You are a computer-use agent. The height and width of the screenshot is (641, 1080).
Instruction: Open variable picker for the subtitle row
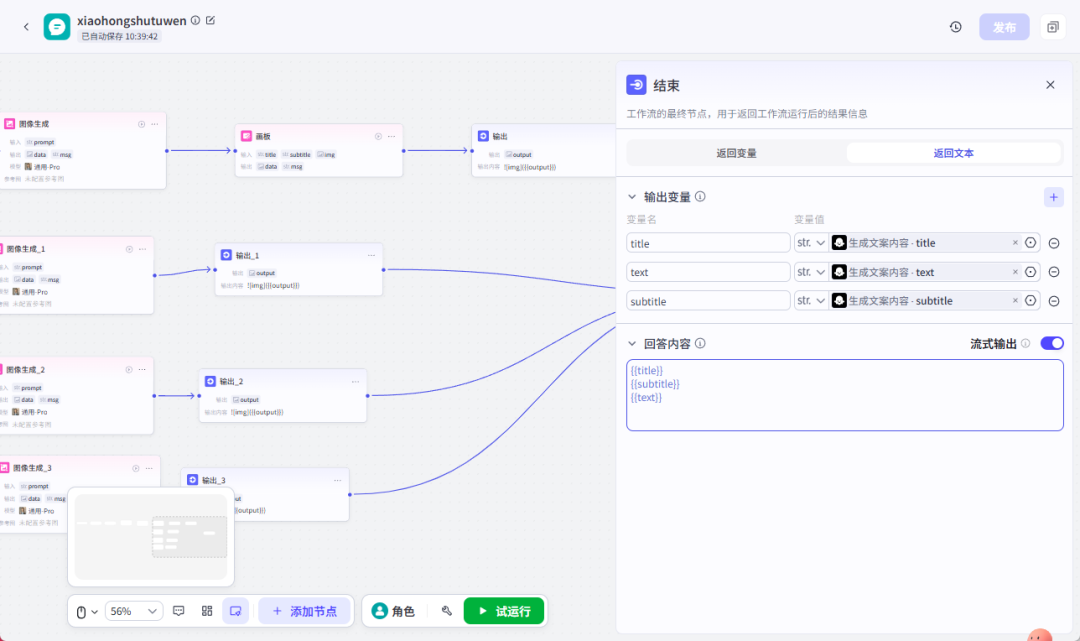coord(1030,301)
